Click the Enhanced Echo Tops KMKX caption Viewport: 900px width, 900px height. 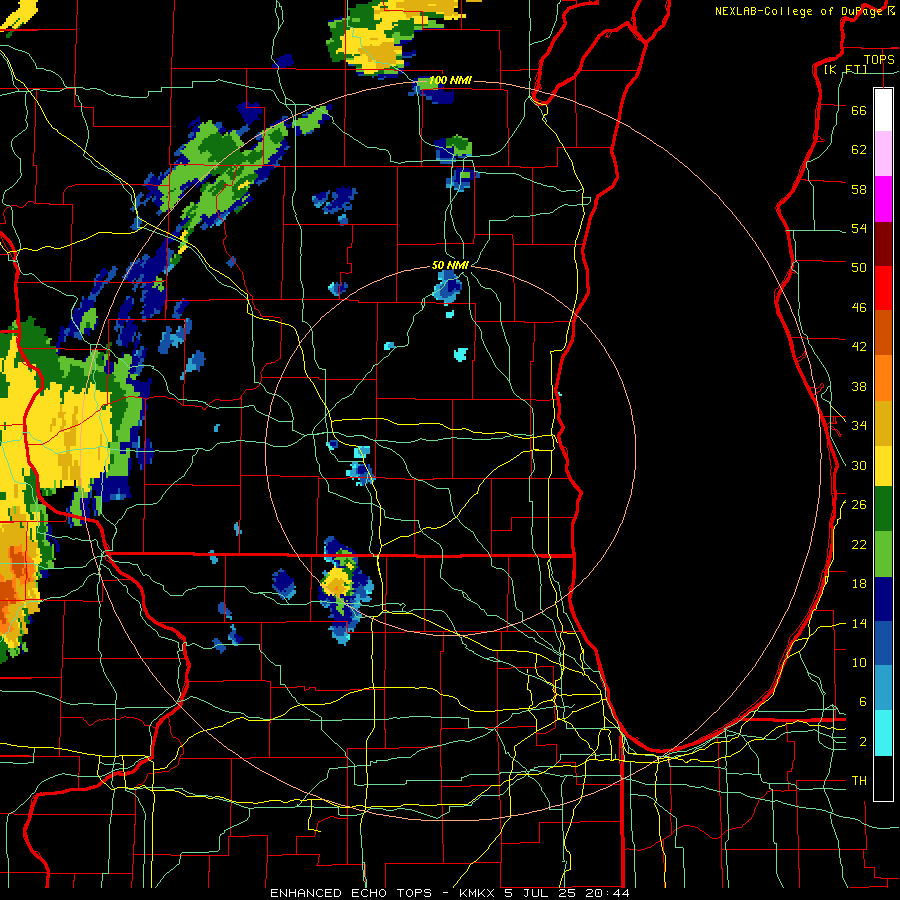450,893
